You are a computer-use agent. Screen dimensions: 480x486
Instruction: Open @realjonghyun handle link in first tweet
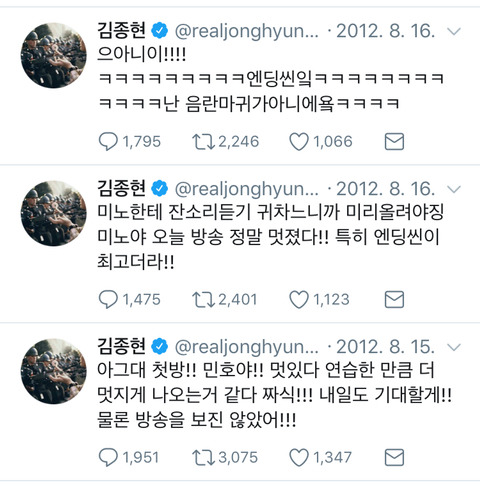(x=247, y=31)
